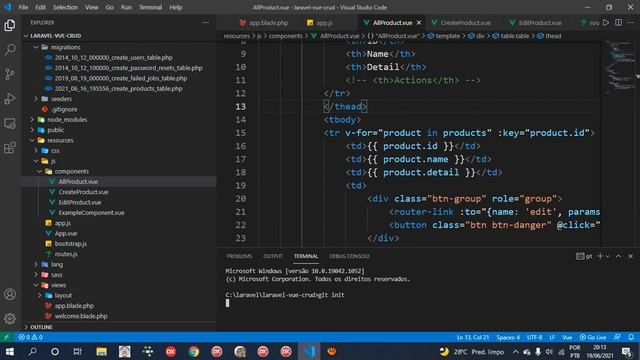The width and height of the screenshot is (640, 360).
Task: Open Google Chrome from taskbar
Action: coord(194,351)
